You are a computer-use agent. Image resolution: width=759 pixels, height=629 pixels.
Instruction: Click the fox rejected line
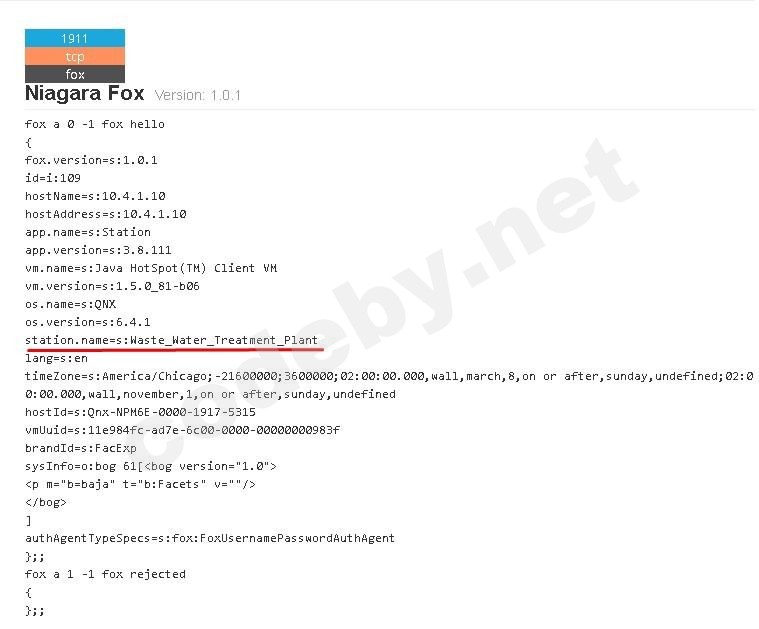[x=106, y=574]
